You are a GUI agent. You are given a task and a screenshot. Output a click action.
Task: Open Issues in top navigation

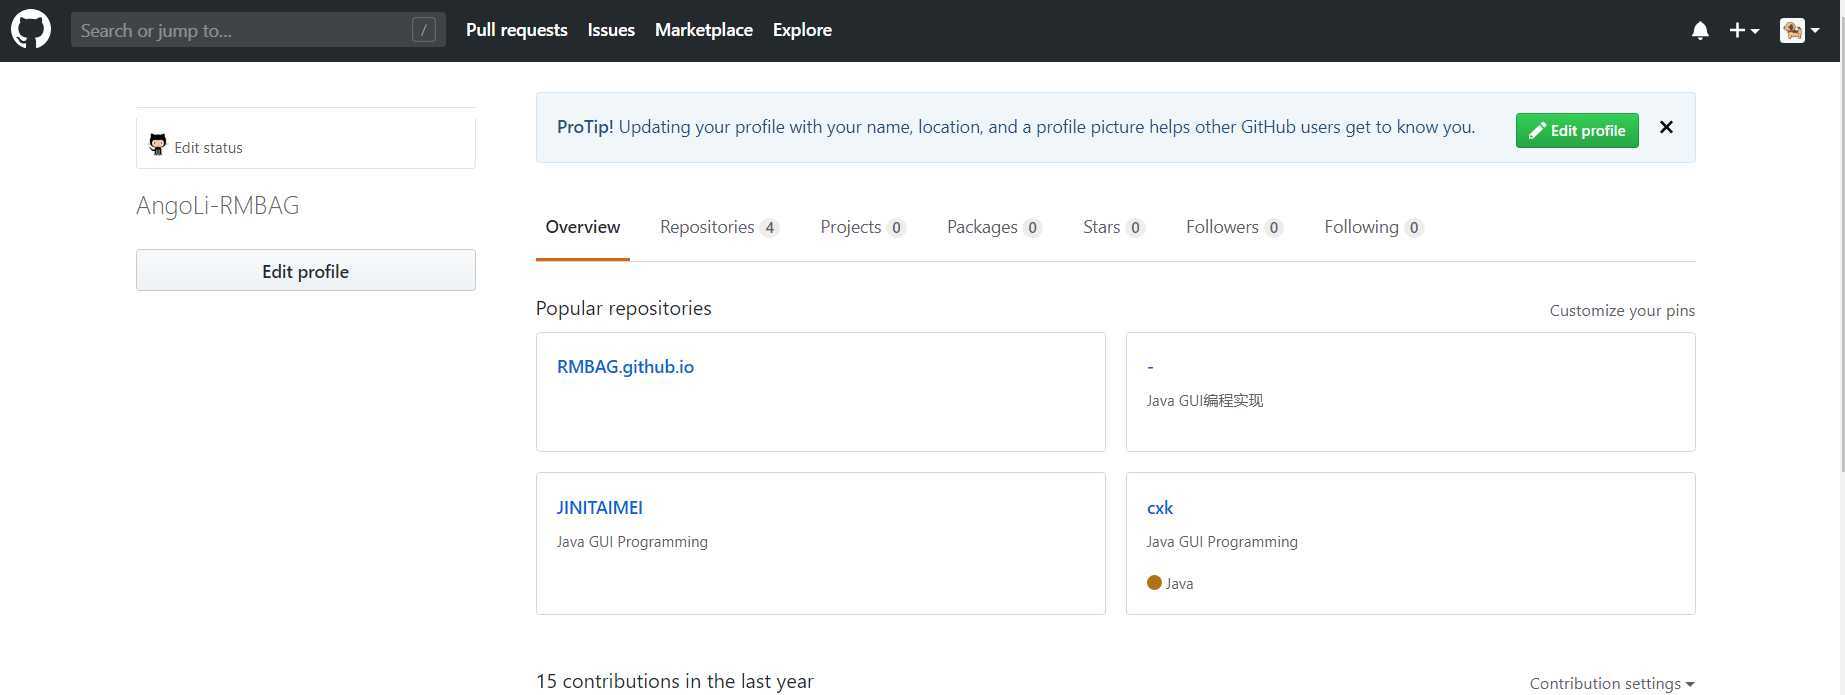(611, 30)
